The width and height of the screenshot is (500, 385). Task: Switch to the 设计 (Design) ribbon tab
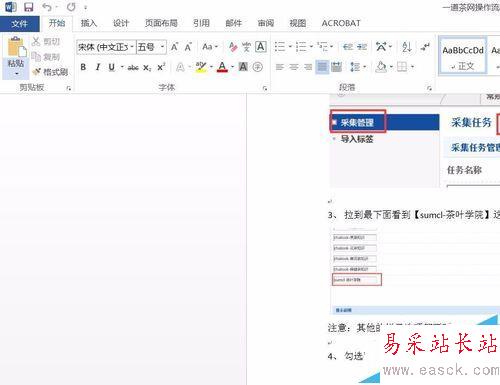[121, 23]
